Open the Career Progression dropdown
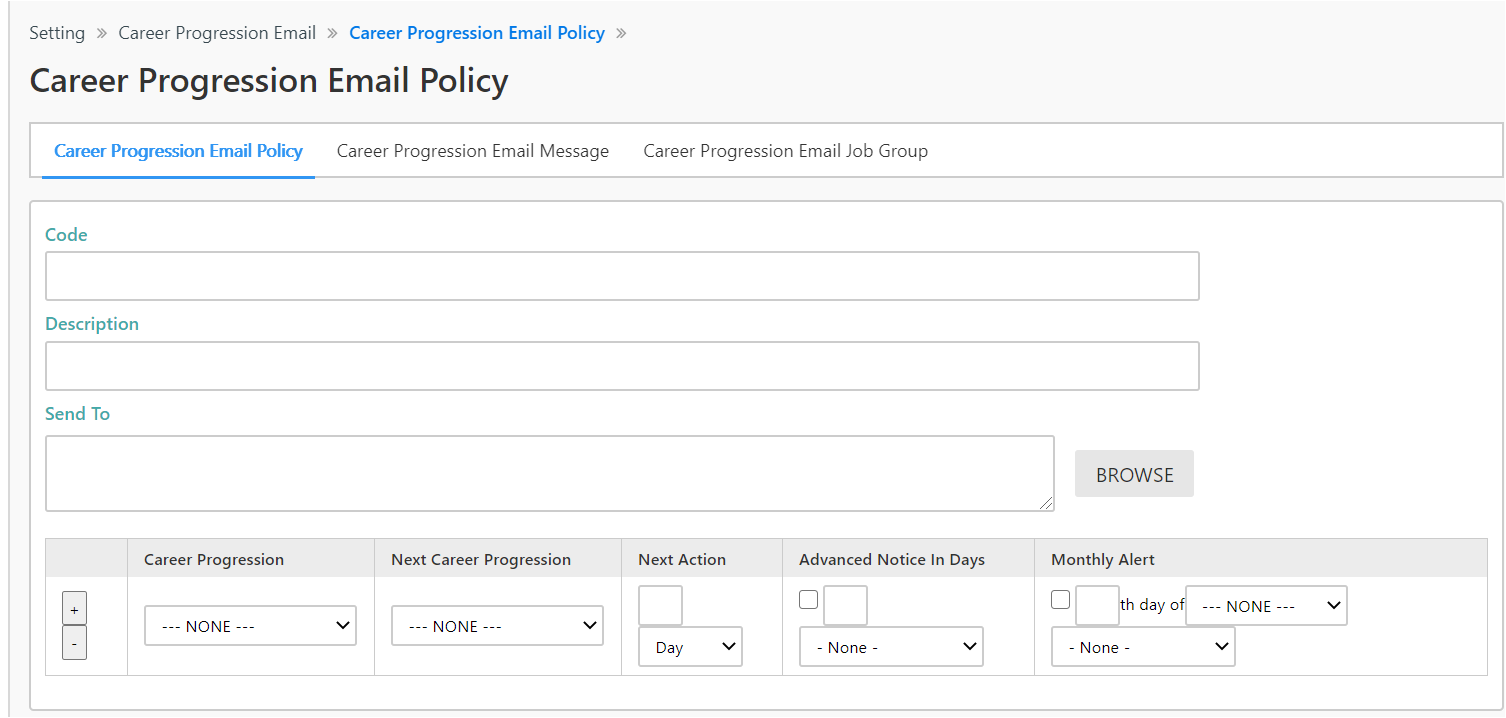Screen dimensions: 1506x718 click(250, 626)
